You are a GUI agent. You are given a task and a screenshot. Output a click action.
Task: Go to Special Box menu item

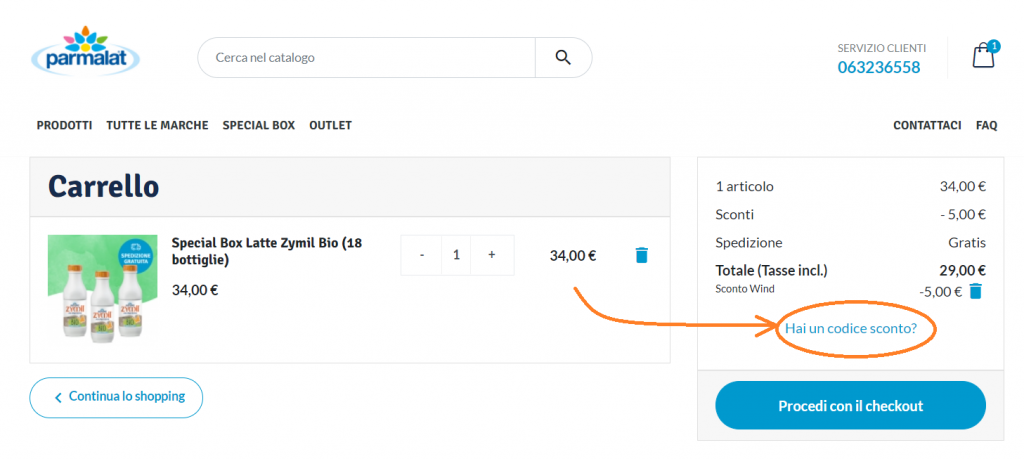point(258,125)
